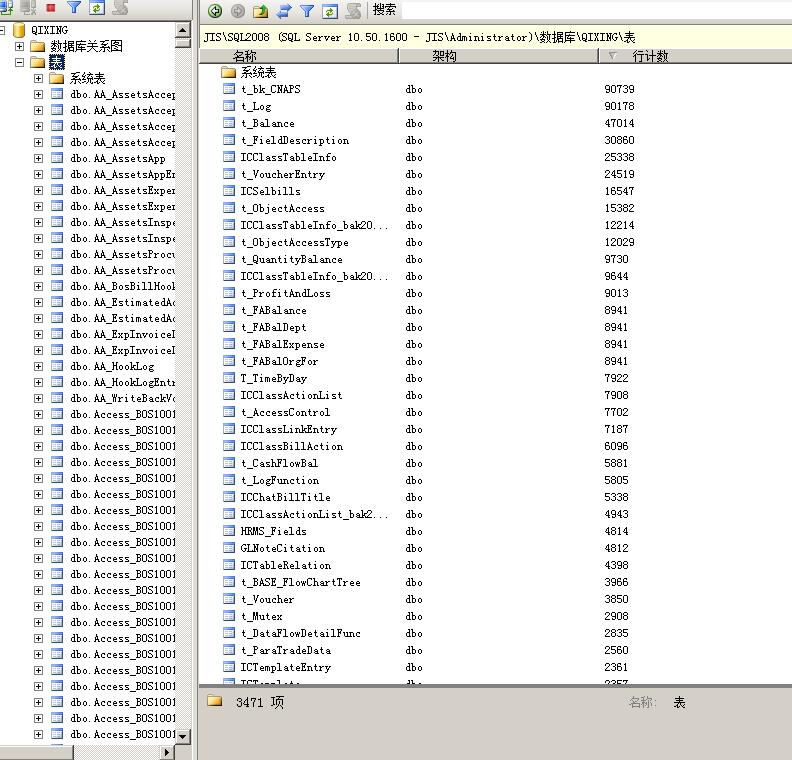Select the T_TimeByDay table row

(x=274, y=378)
